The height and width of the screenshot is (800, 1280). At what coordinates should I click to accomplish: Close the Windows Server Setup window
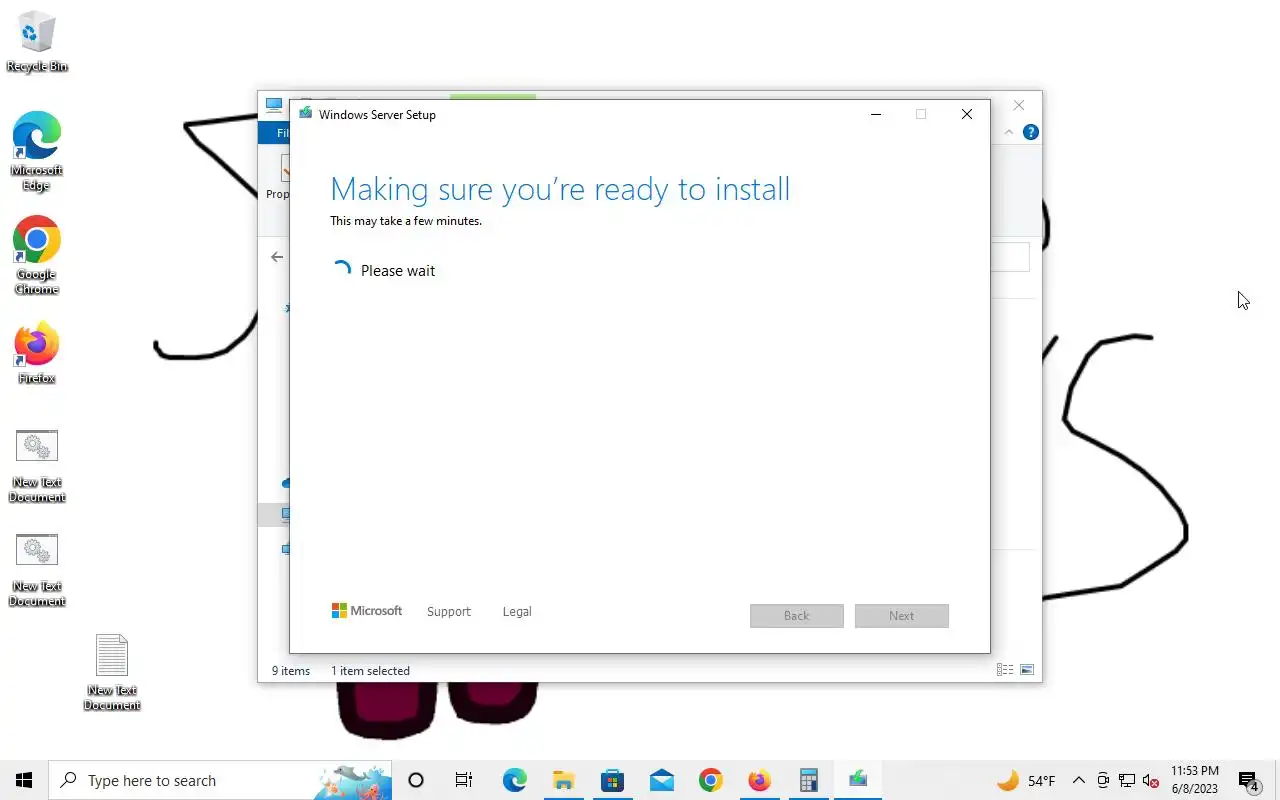(966, 114)
